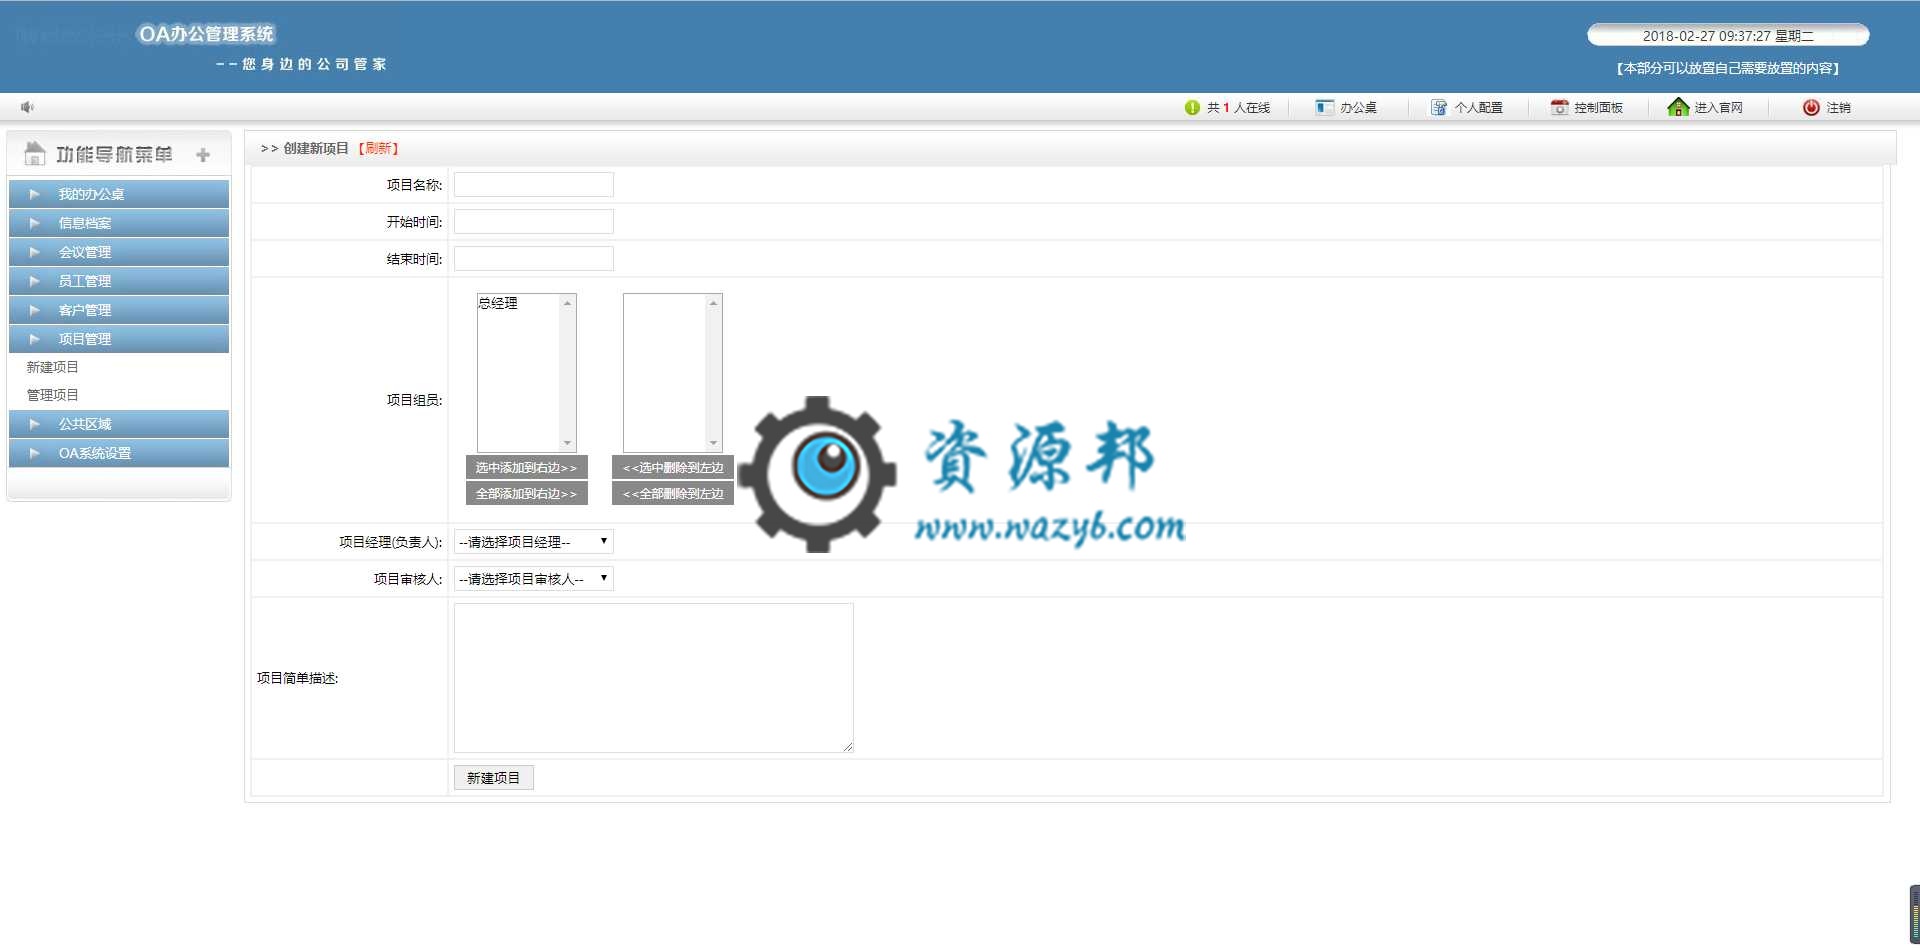Click the green online users icon

pos(1192,107)
